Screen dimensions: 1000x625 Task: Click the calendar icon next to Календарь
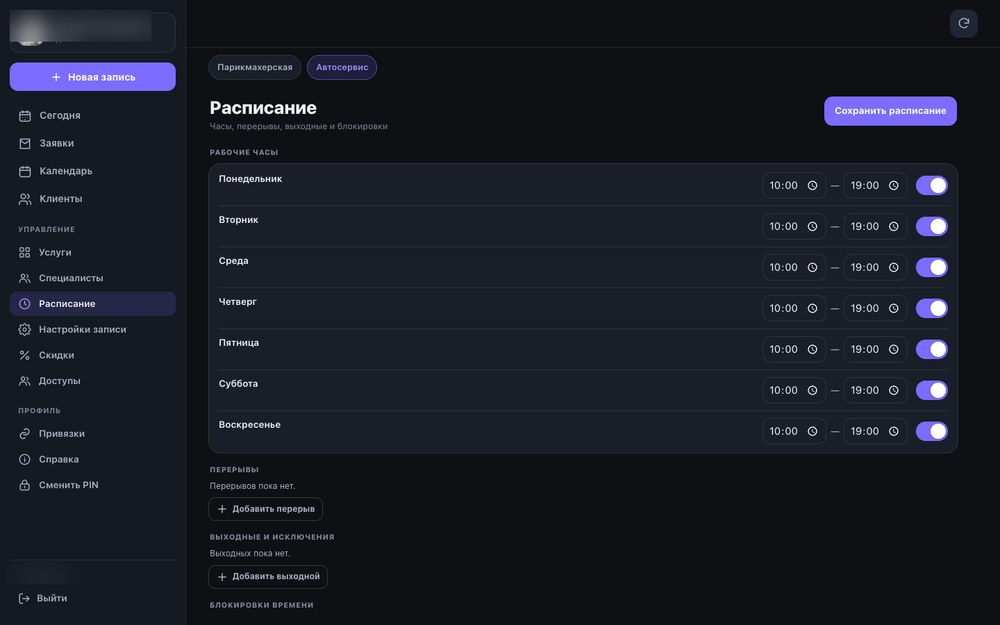point(25,171)
